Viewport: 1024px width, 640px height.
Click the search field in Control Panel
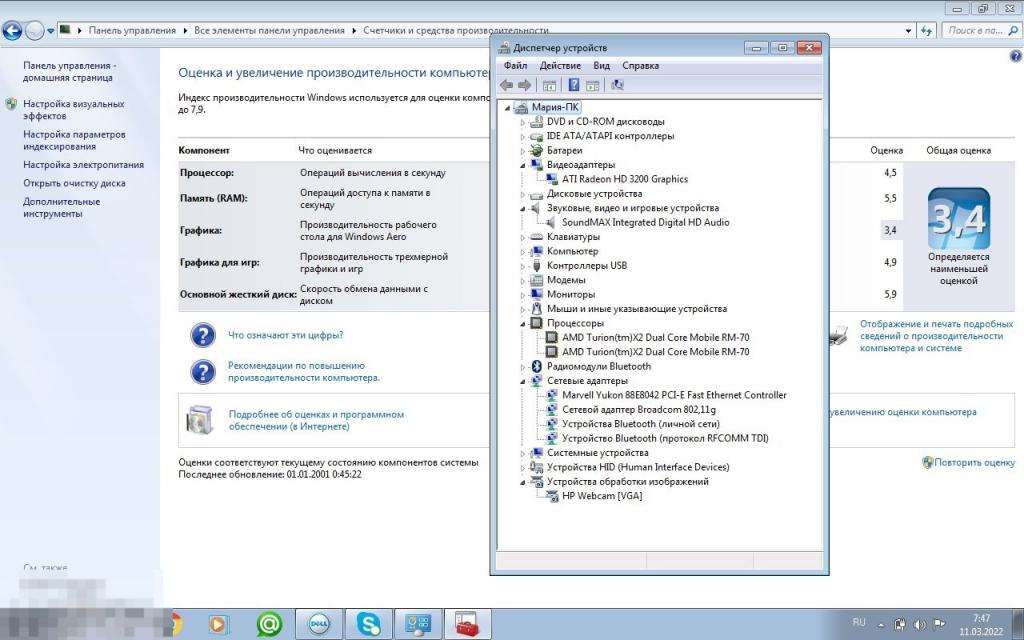(980, 30)
